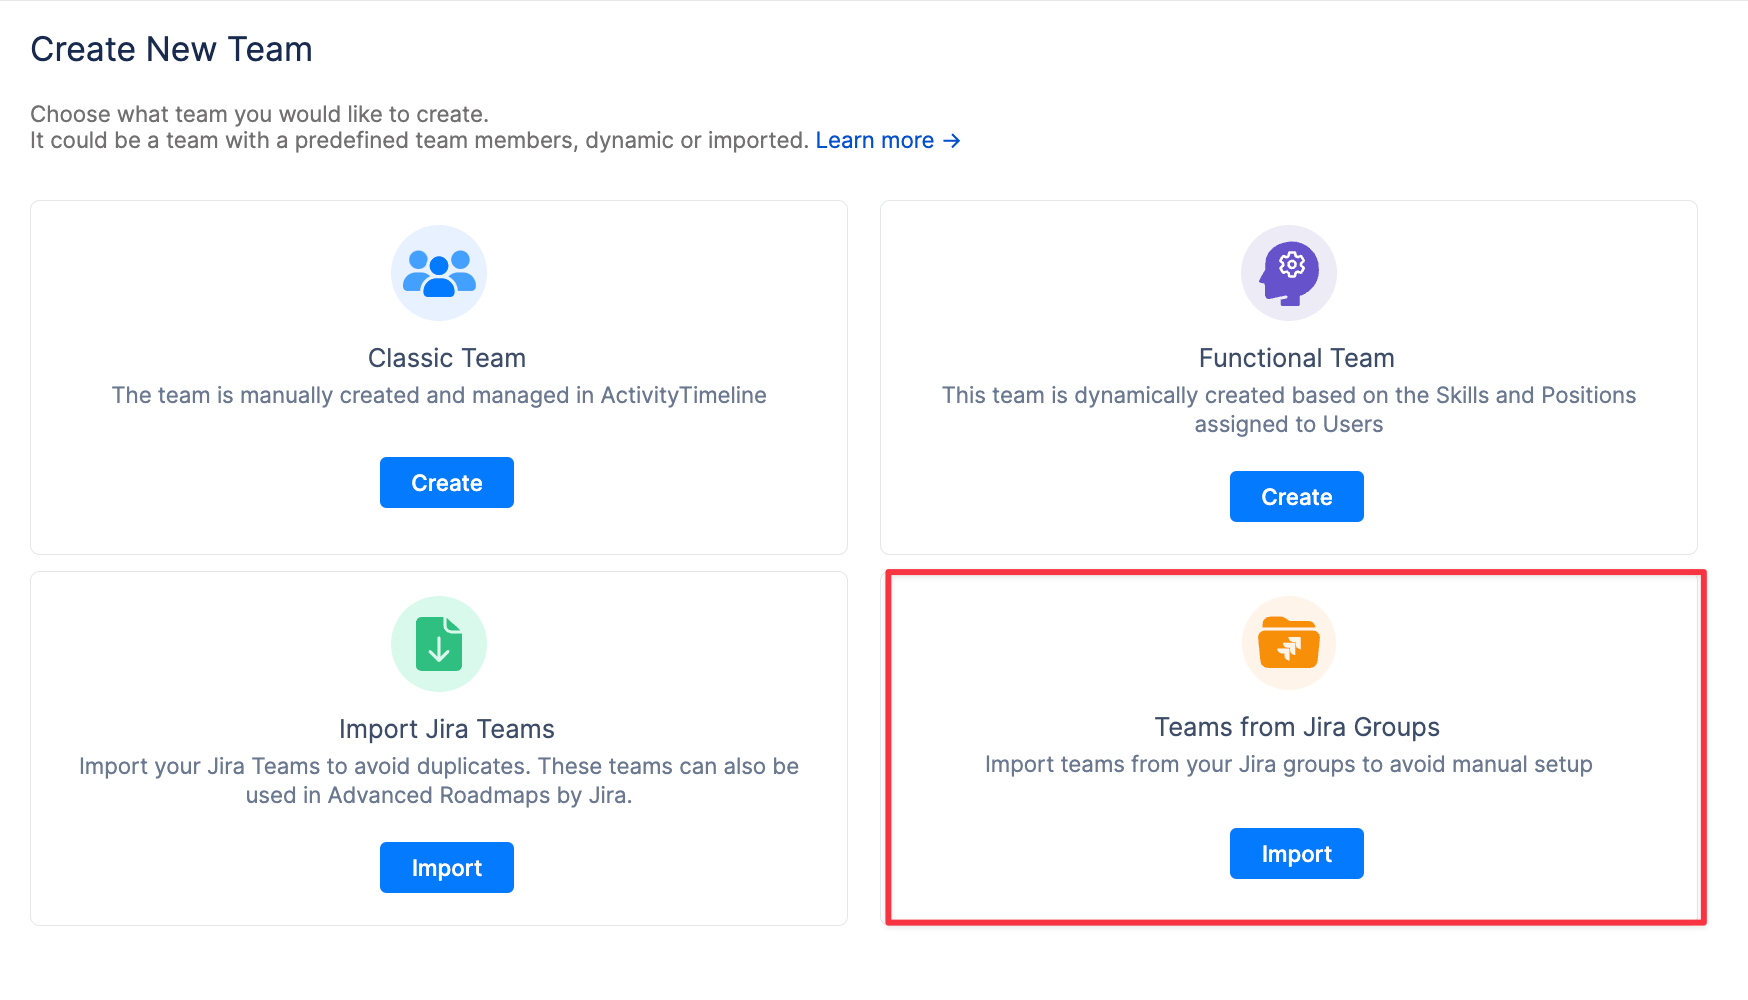The height and width of the screenshot is (1000, 1748).
Task: Click the 'Choose what team' intro text
Action: [x=259, y=114]
